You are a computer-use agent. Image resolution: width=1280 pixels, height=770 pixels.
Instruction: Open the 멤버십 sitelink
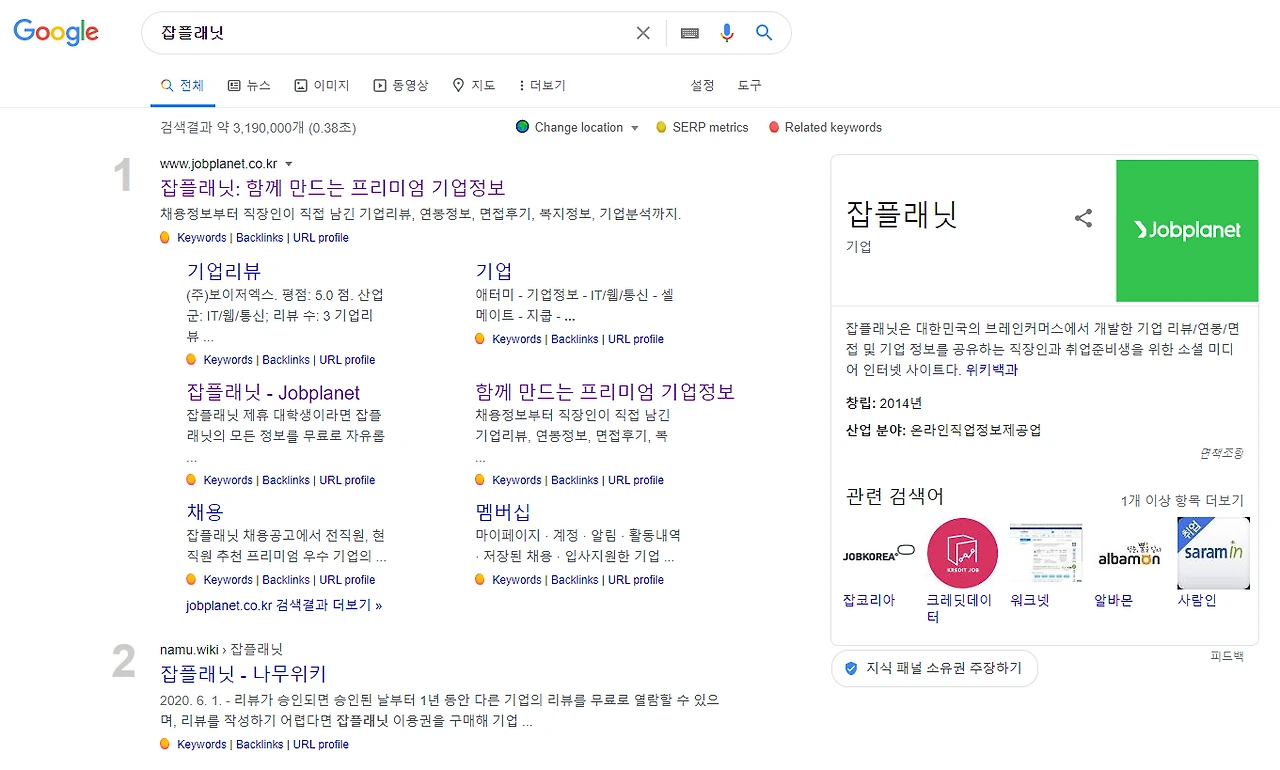[503, 512]
